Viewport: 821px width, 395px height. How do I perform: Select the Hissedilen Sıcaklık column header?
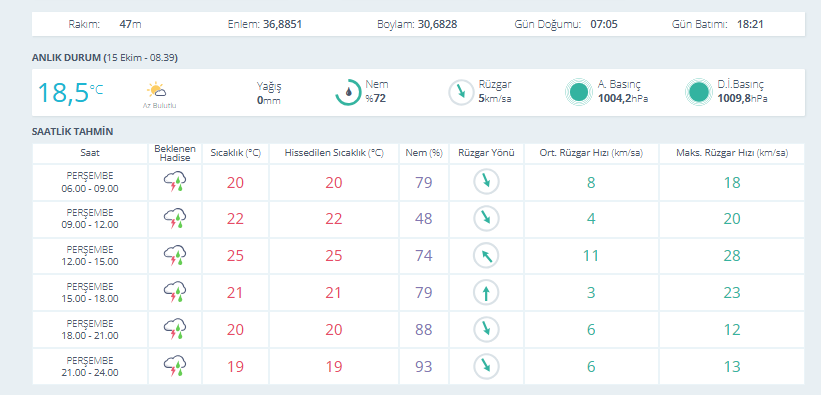pos(334,153)
